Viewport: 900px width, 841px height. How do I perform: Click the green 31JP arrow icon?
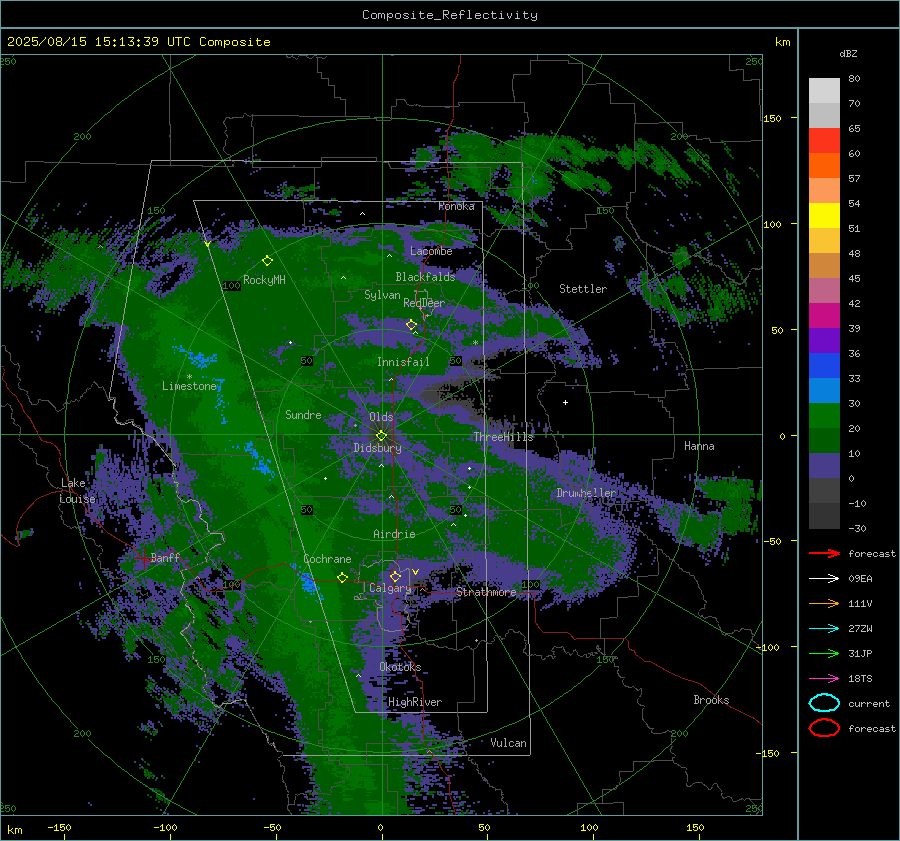(x=824, y=653)
